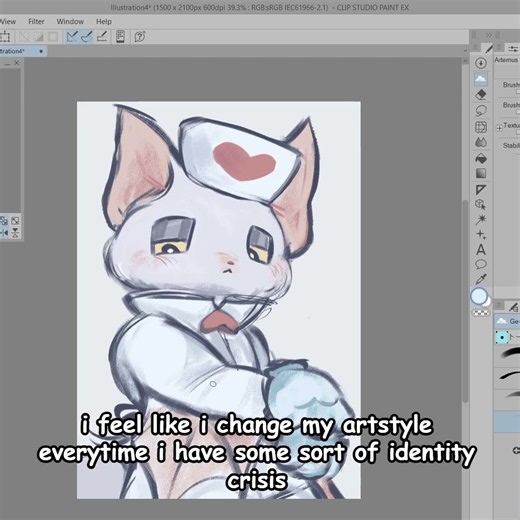Expand the double-chevron palette dock arrows
Screen dimensions: 520x520
pos(488,35)
